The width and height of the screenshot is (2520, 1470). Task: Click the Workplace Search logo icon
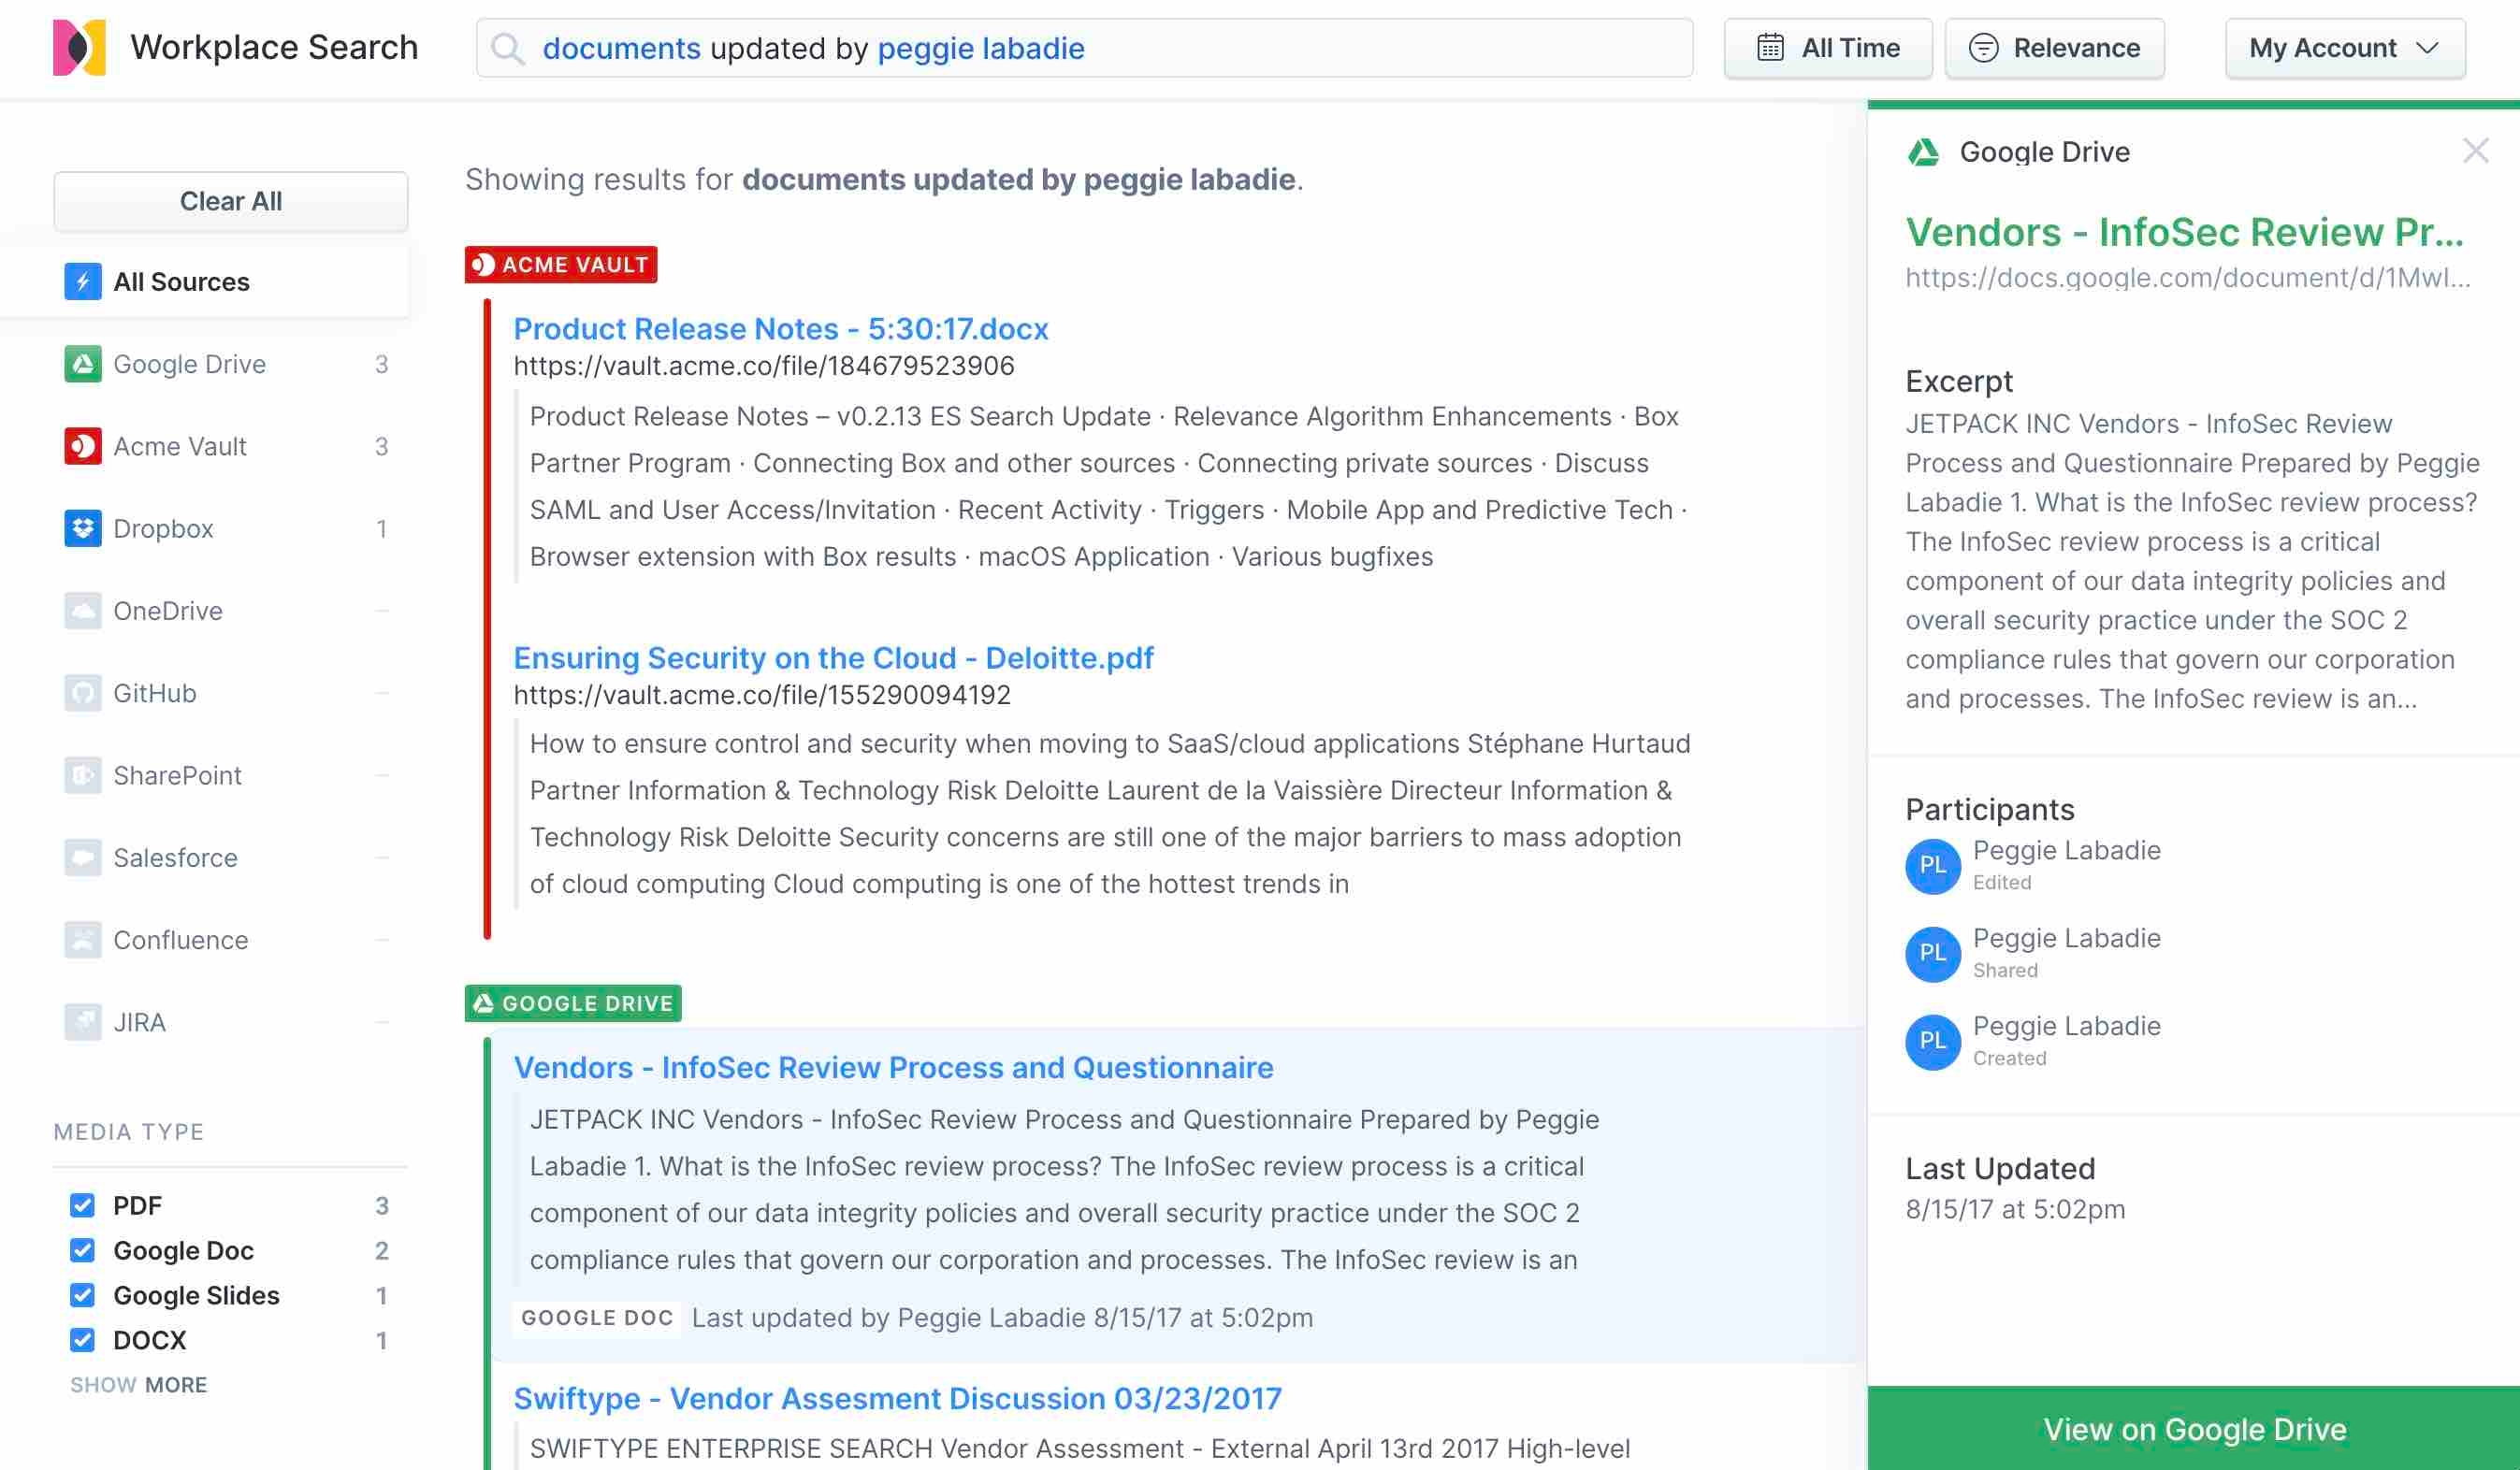[x=79, y=47]
